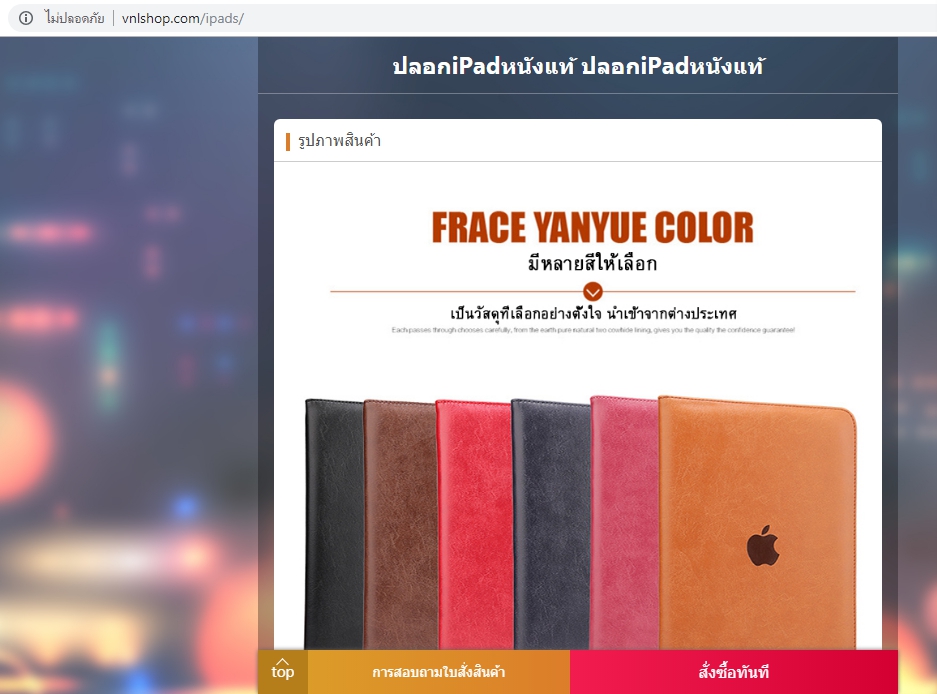Open การสอบถามใบสั่งสินค้า order inquiry button
The image size is (937, 694).
tap(439, 672)
